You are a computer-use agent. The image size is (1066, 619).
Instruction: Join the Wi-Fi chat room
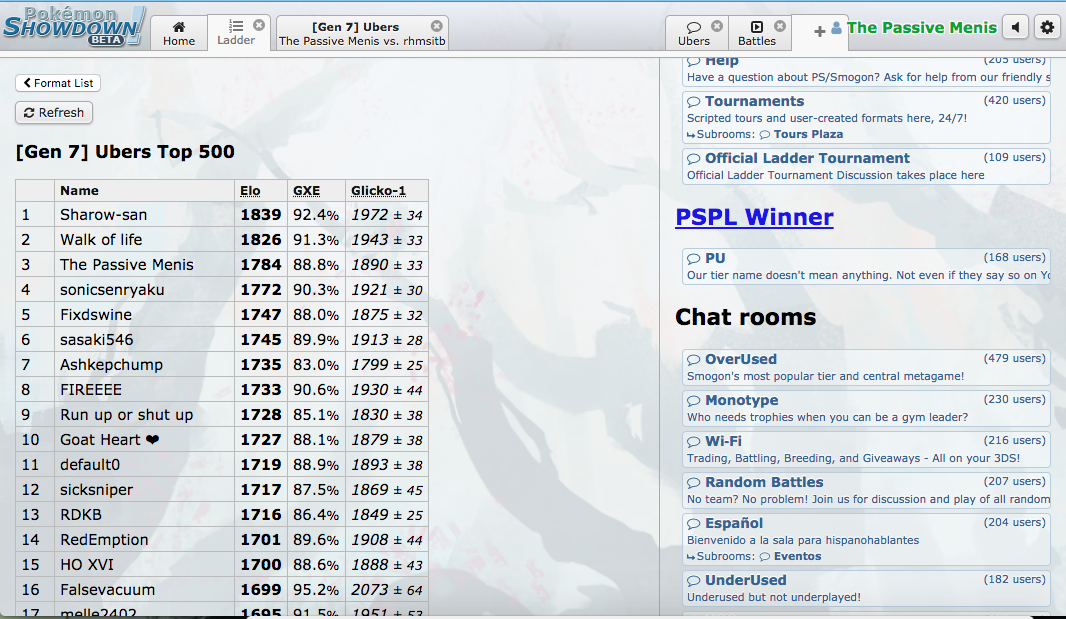(x=866, y=449)
